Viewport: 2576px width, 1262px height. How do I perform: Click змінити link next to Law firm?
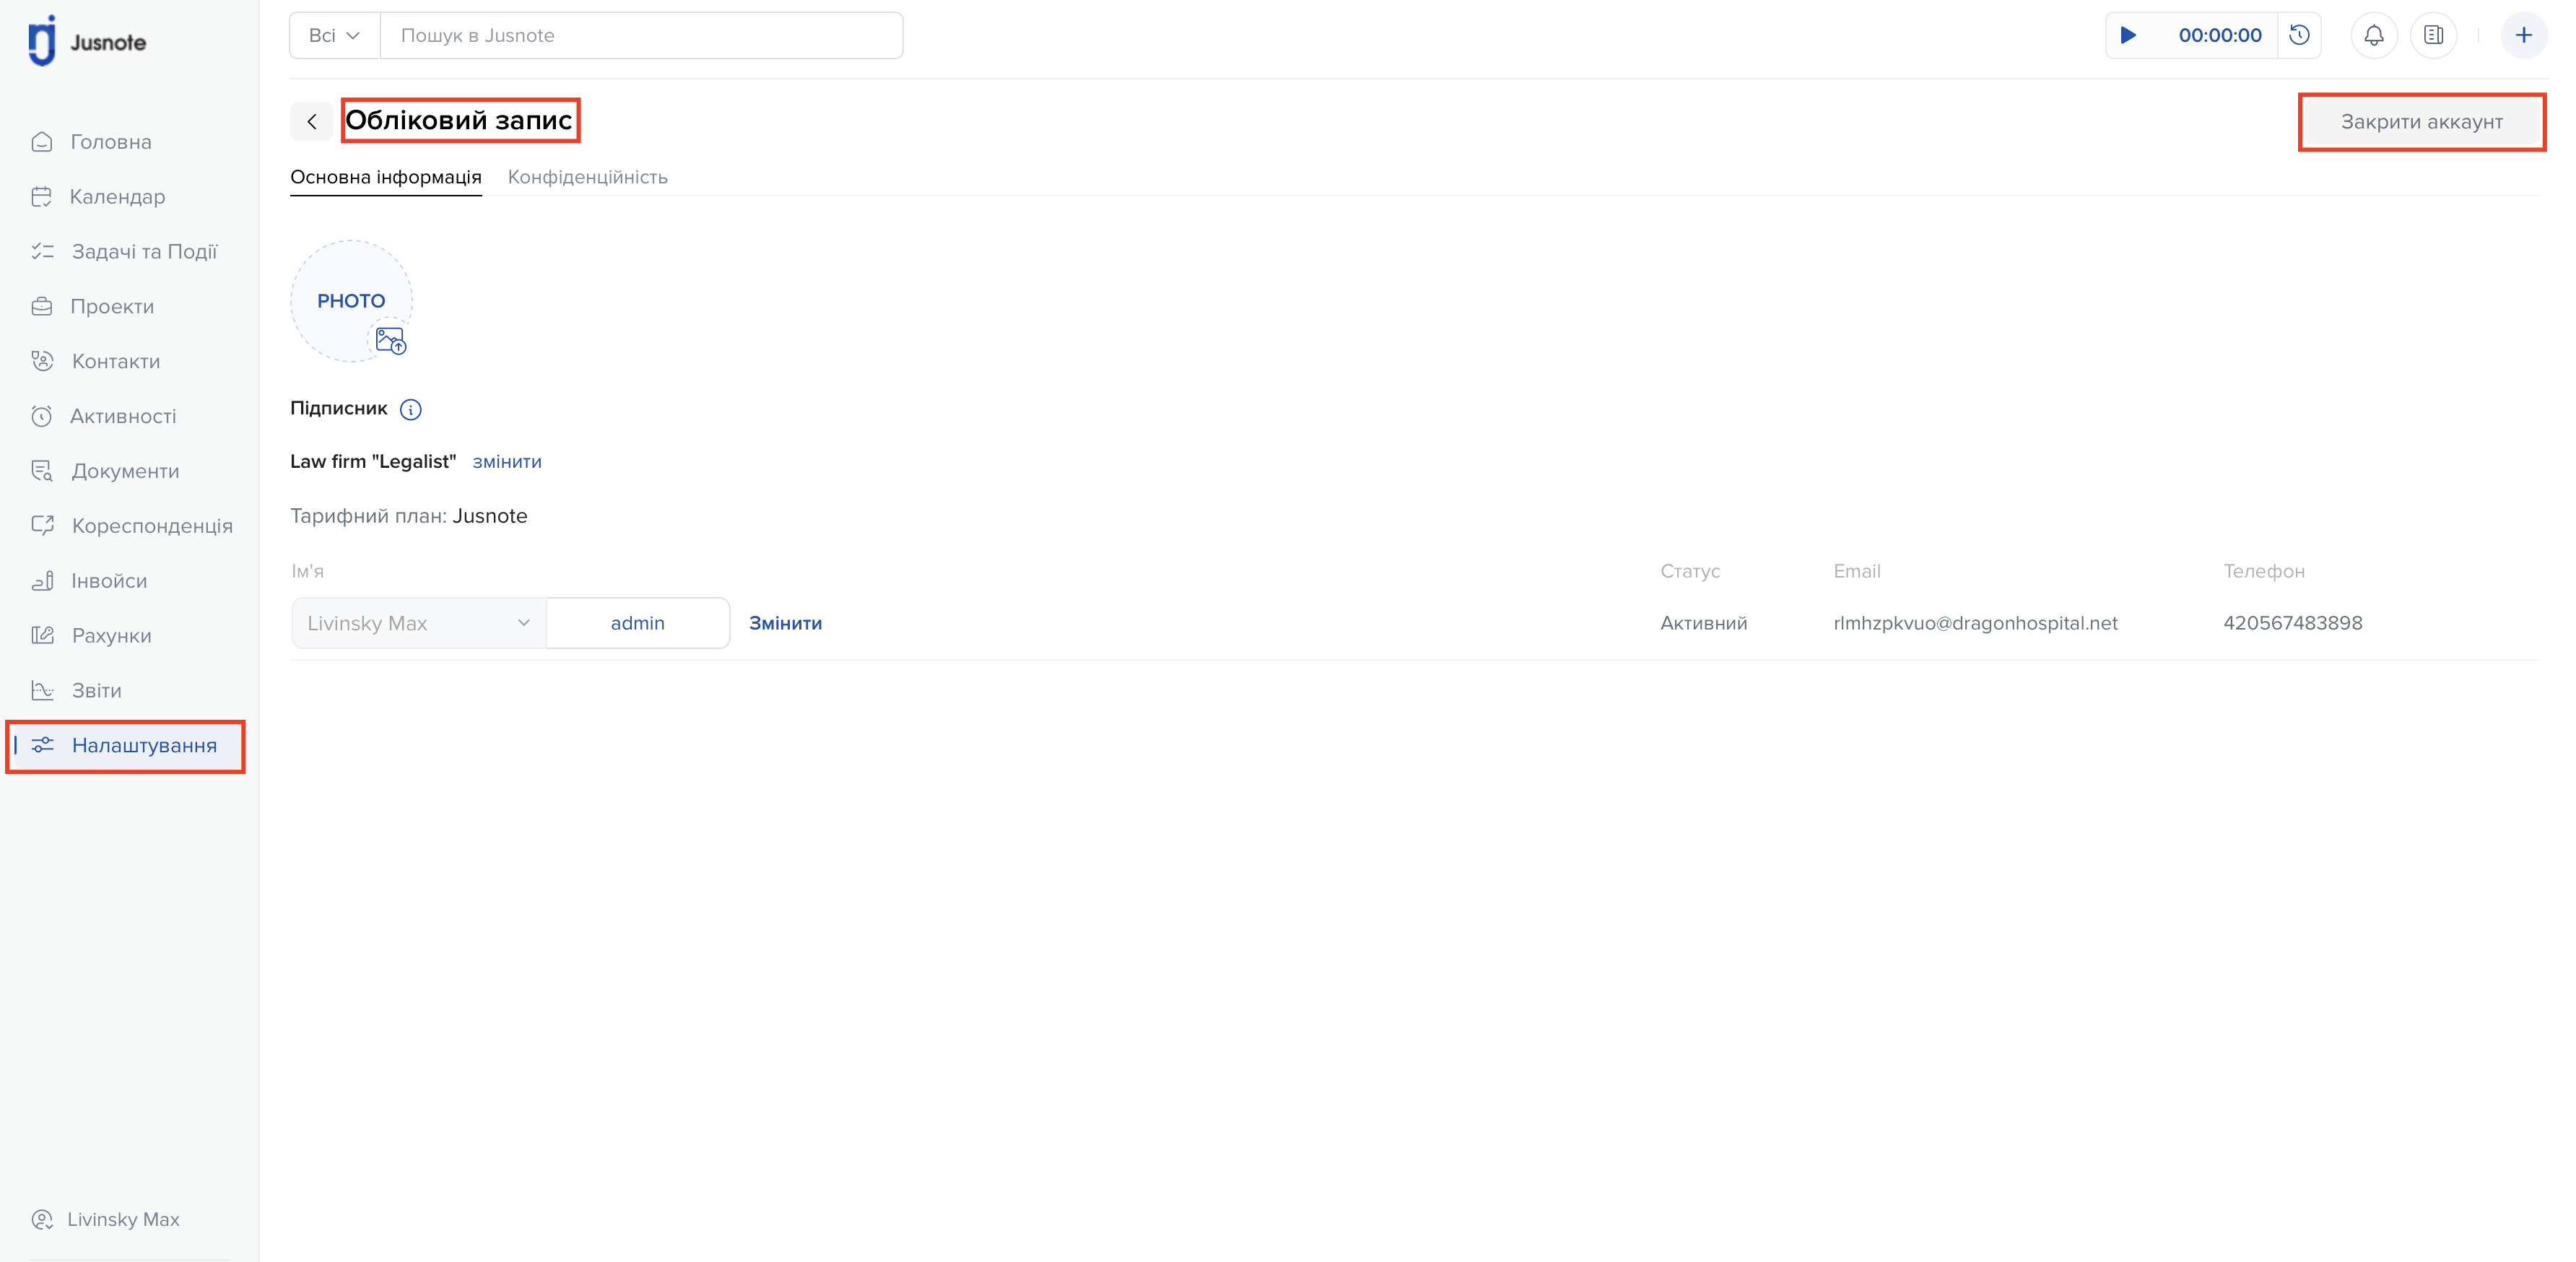507,462
